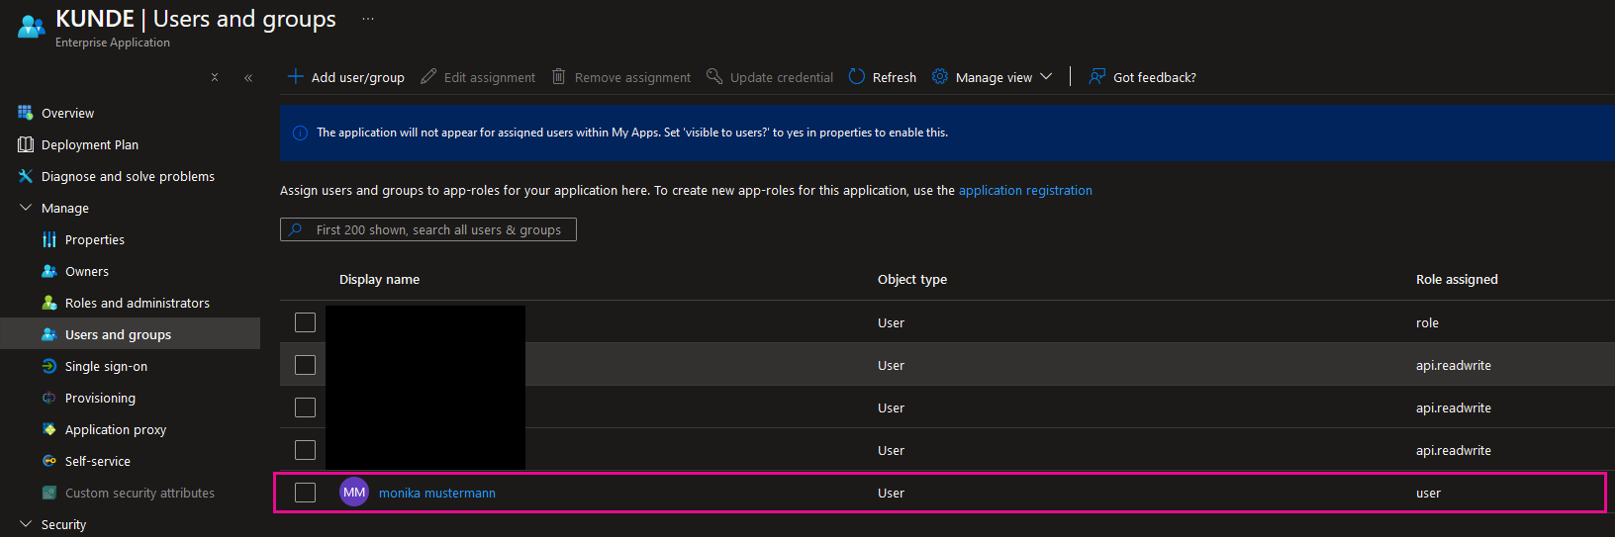
Task: Click the Refresh icon in toolbar
Action: (857, 77)
